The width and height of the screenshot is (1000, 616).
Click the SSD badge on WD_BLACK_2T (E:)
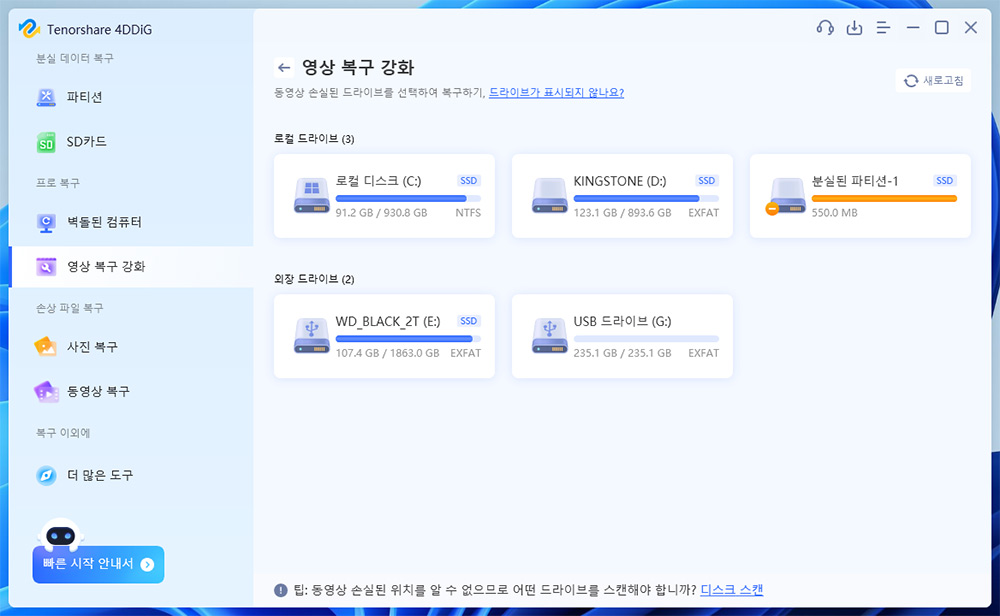pos(469,321)
